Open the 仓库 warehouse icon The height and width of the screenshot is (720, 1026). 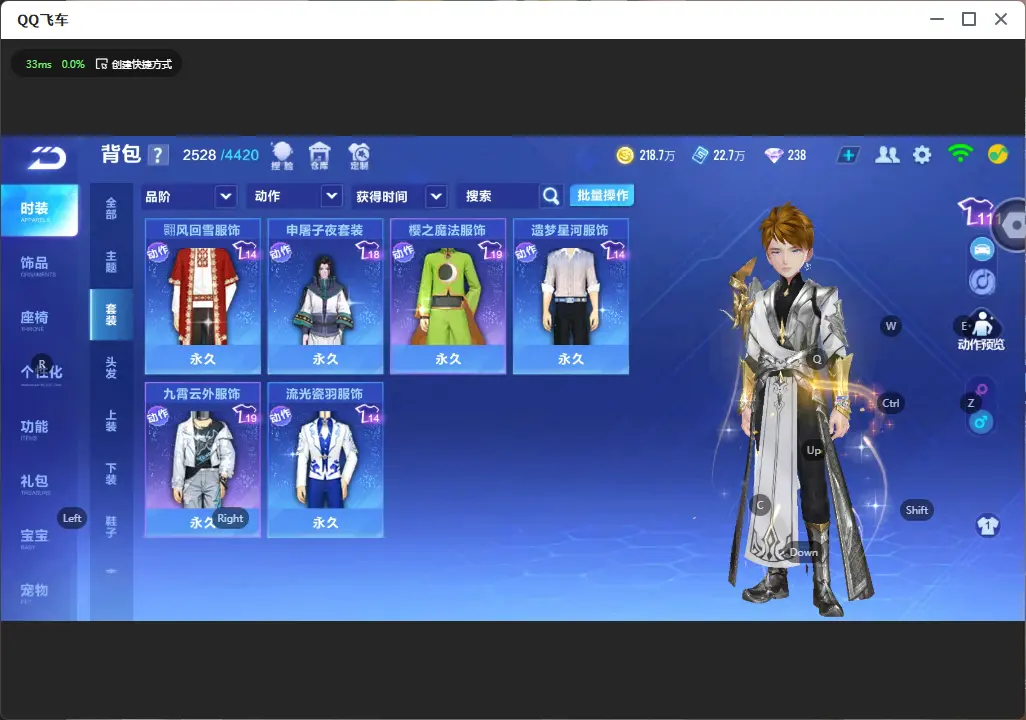tap(319, 156)
